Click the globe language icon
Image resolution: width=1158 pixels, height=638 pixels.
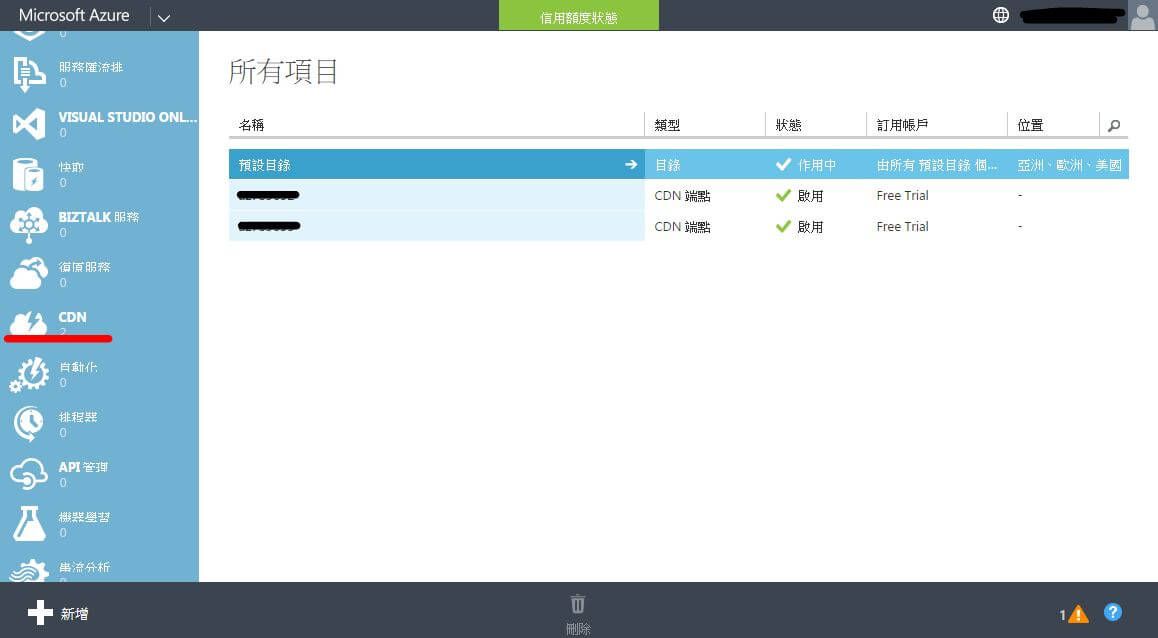pos(1001,15)
